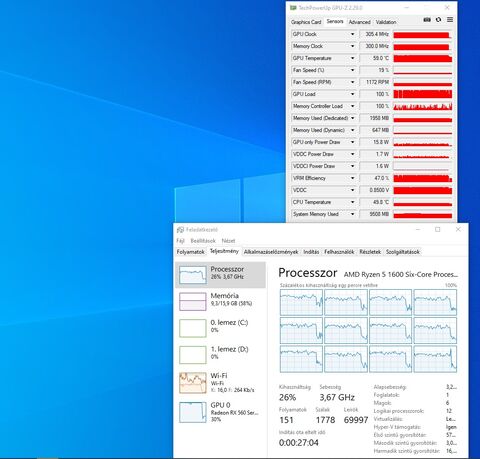Select 1. lemez (D:) in sidebar
Image resolution: width=480 pixels, height=459 pixels.
click(220, 355)
